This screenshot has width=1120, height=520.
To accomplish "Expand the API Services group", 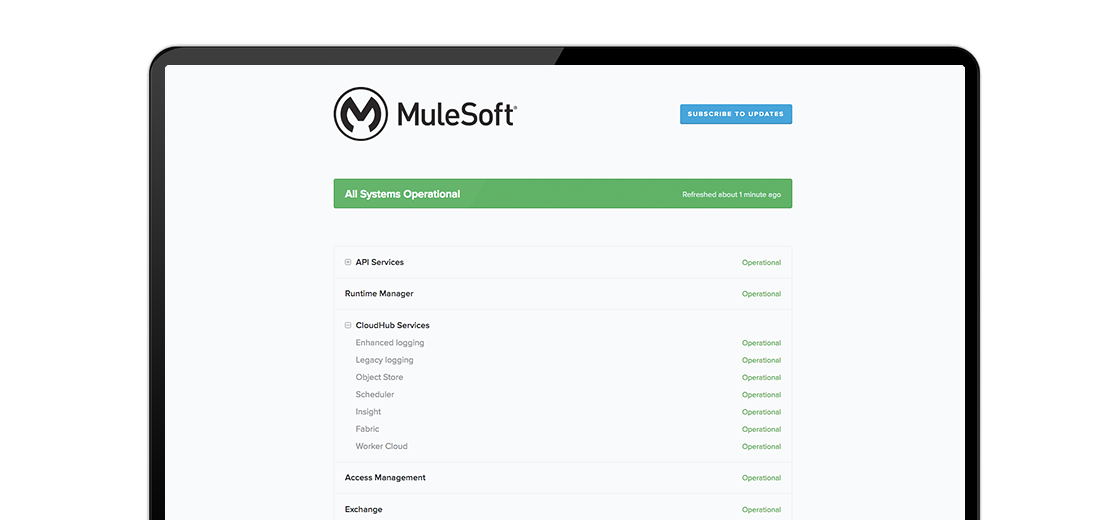I will 348,262.
